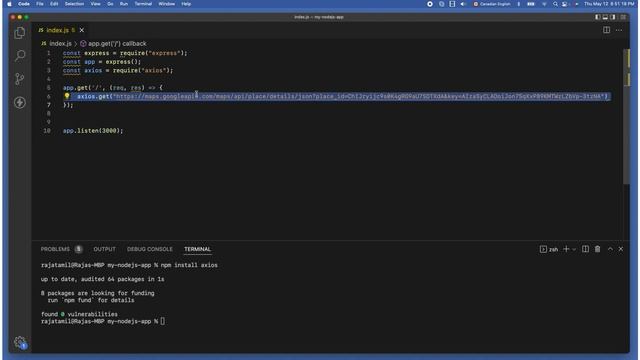Click app.get('/') callback breadcrumb
Viewport: 640px width, 360px height.
[117, 43]
